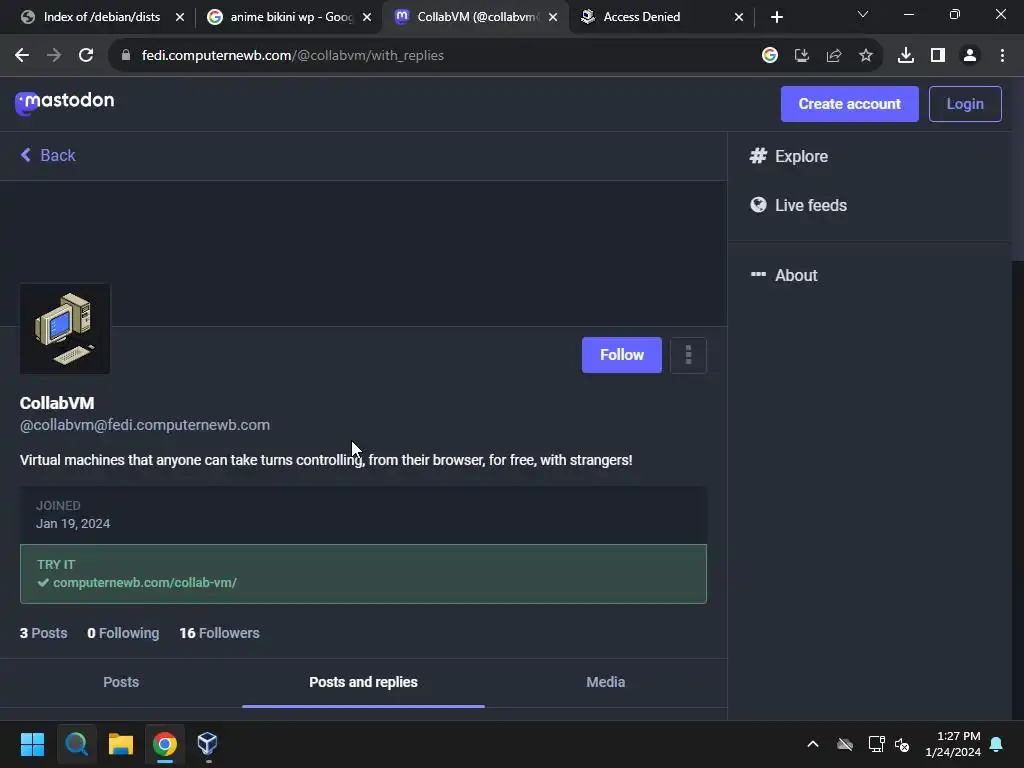
Task: Click the Back link
Action: 48,155
